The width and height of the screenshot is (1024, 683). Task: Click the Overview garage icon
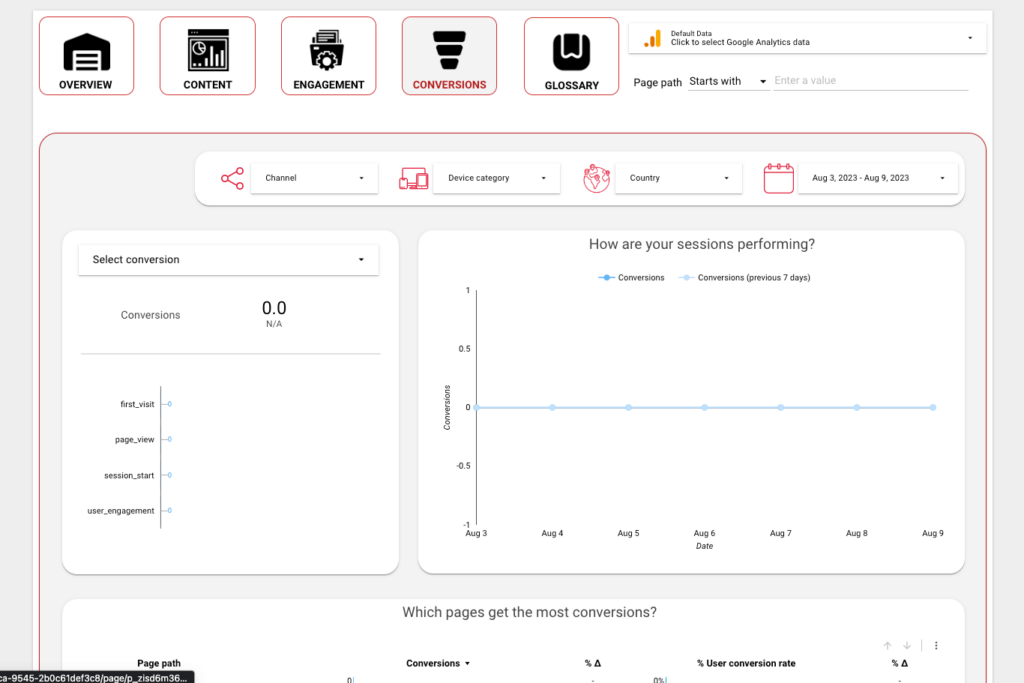[x=86, y=52]
